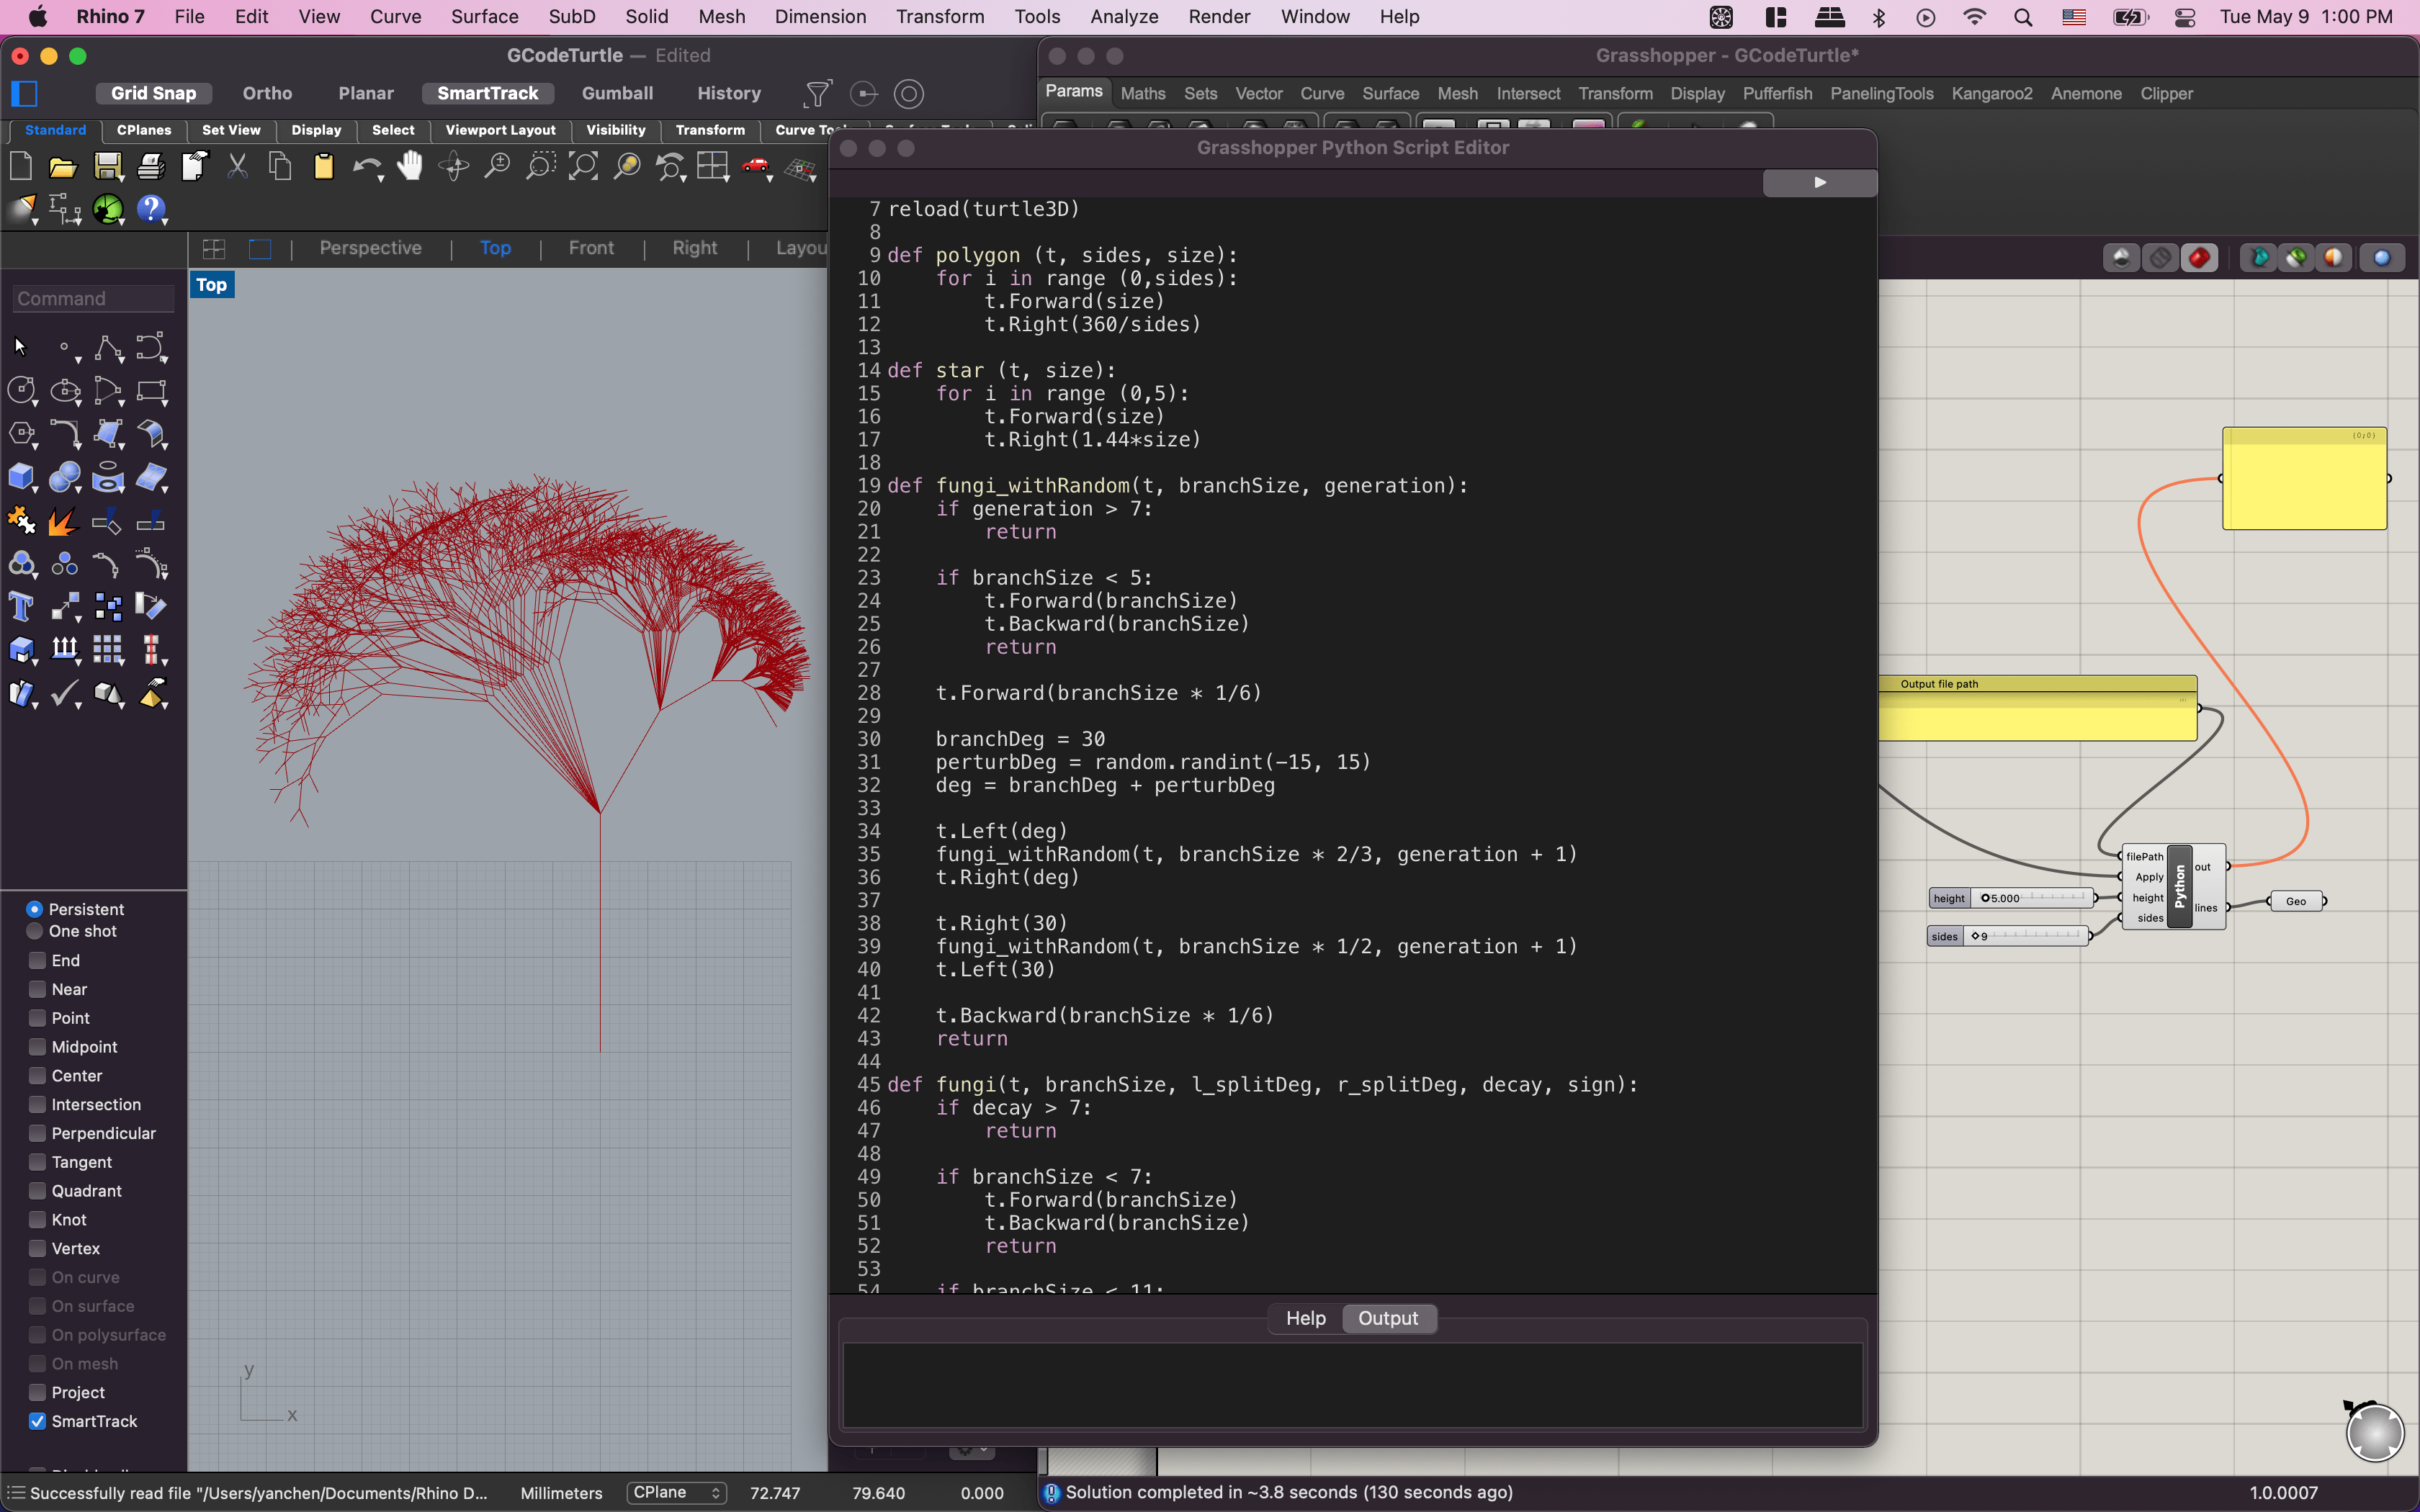
Task: Click inside the Command input field
Action: (90, 298)
